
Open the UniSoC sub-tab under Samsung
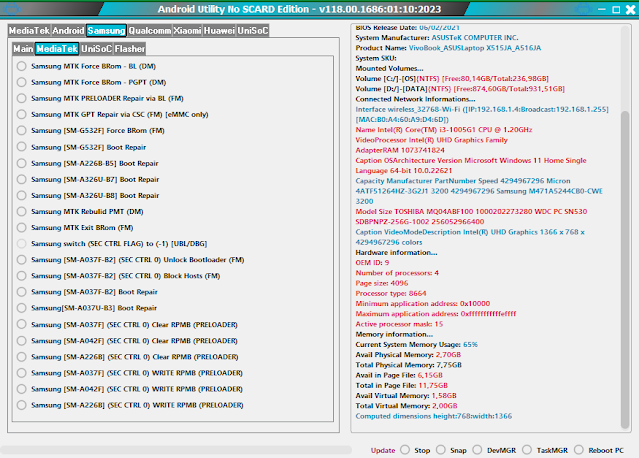tap(97, 49)
